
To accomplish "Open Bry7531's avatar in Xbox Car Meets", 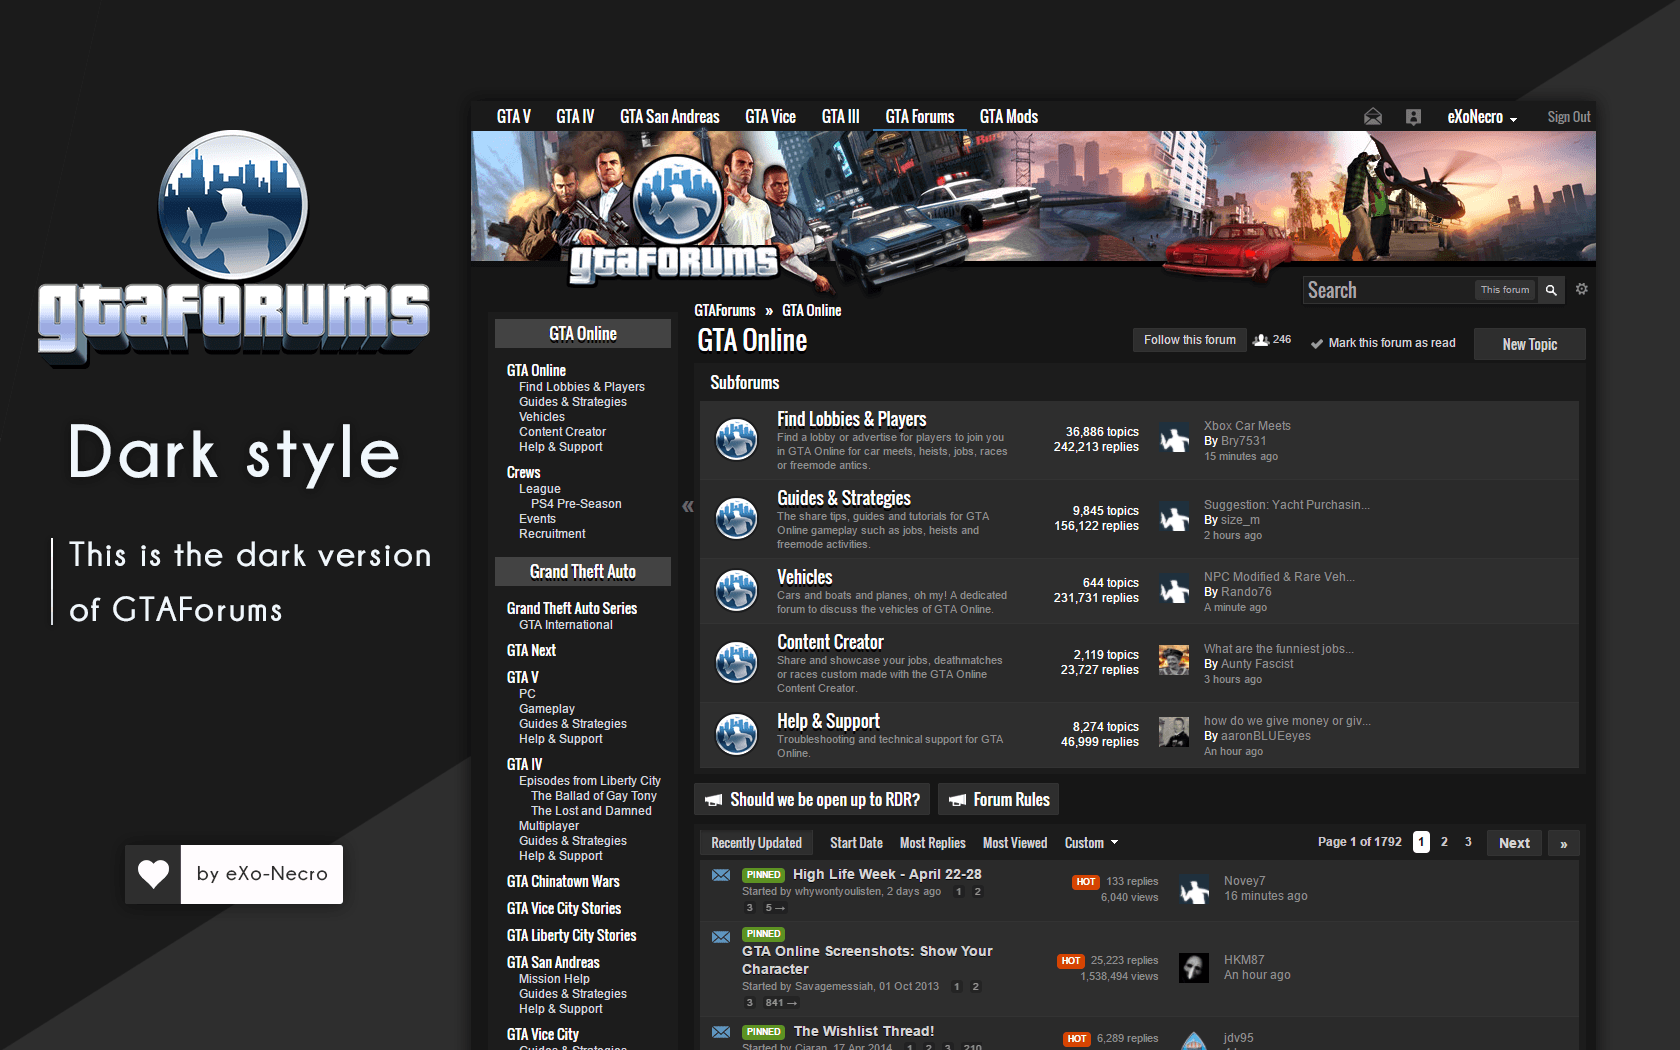I will (x=1174, y=439).
